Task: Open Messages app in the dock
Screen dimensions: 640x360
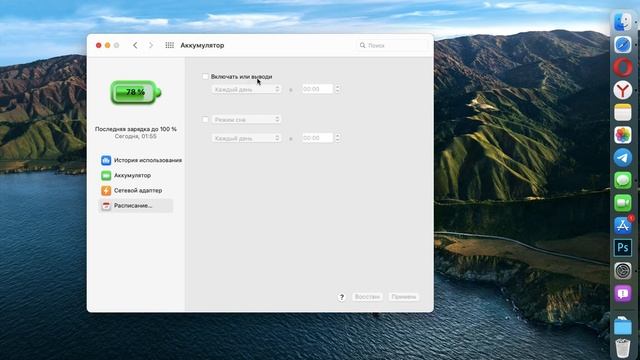Action: pos(623,180)
